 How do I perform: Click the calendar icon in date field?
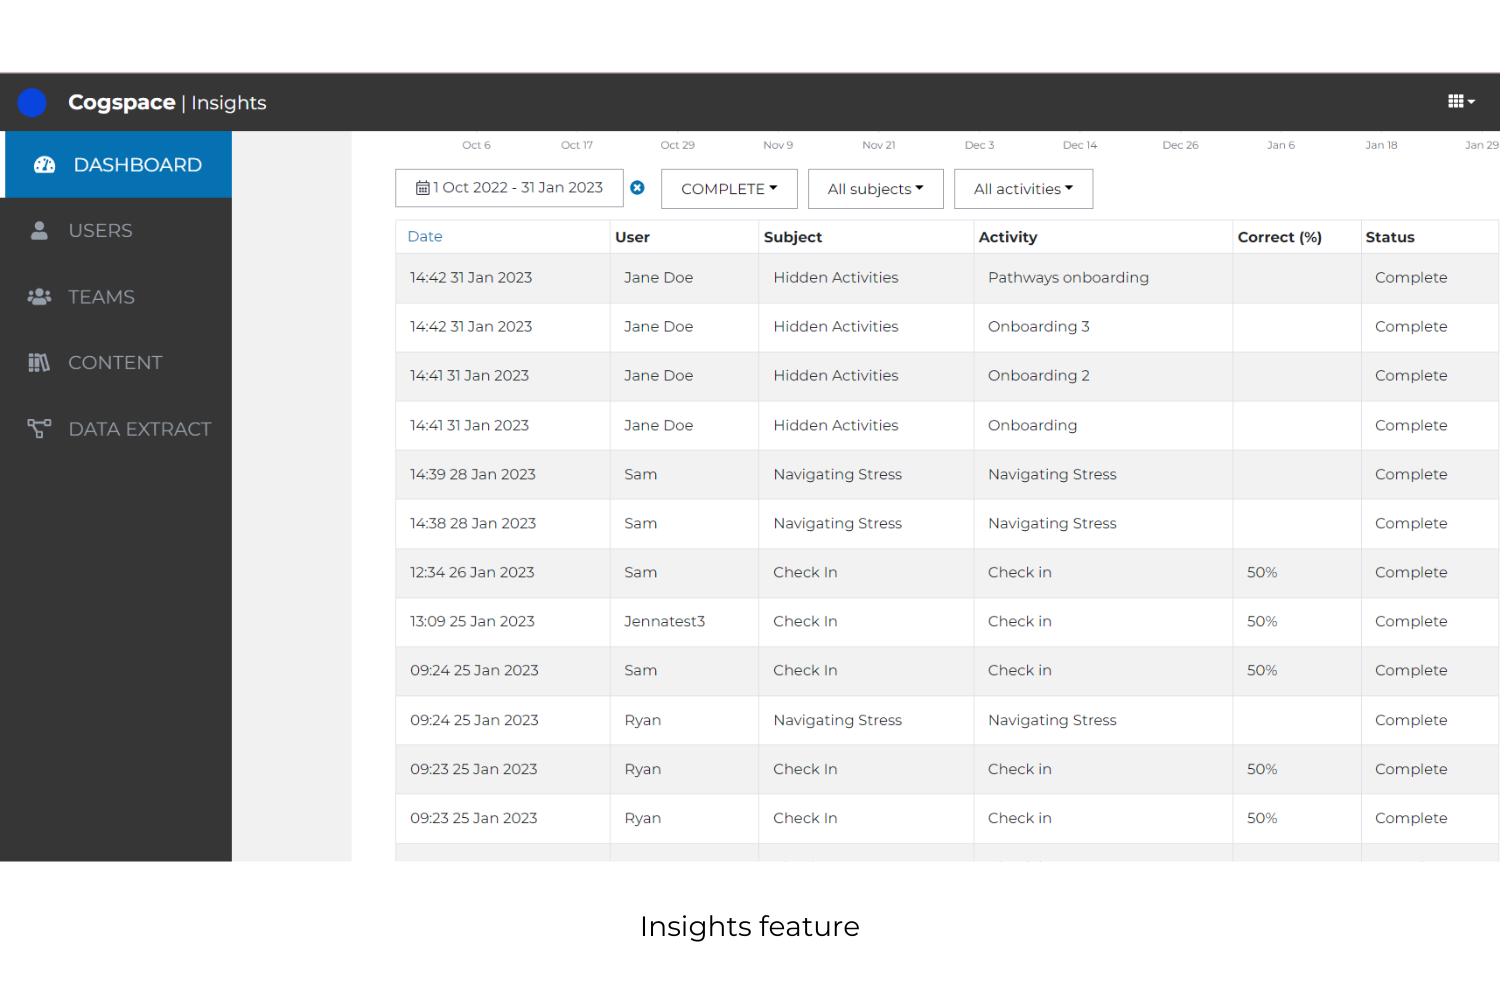423,188
